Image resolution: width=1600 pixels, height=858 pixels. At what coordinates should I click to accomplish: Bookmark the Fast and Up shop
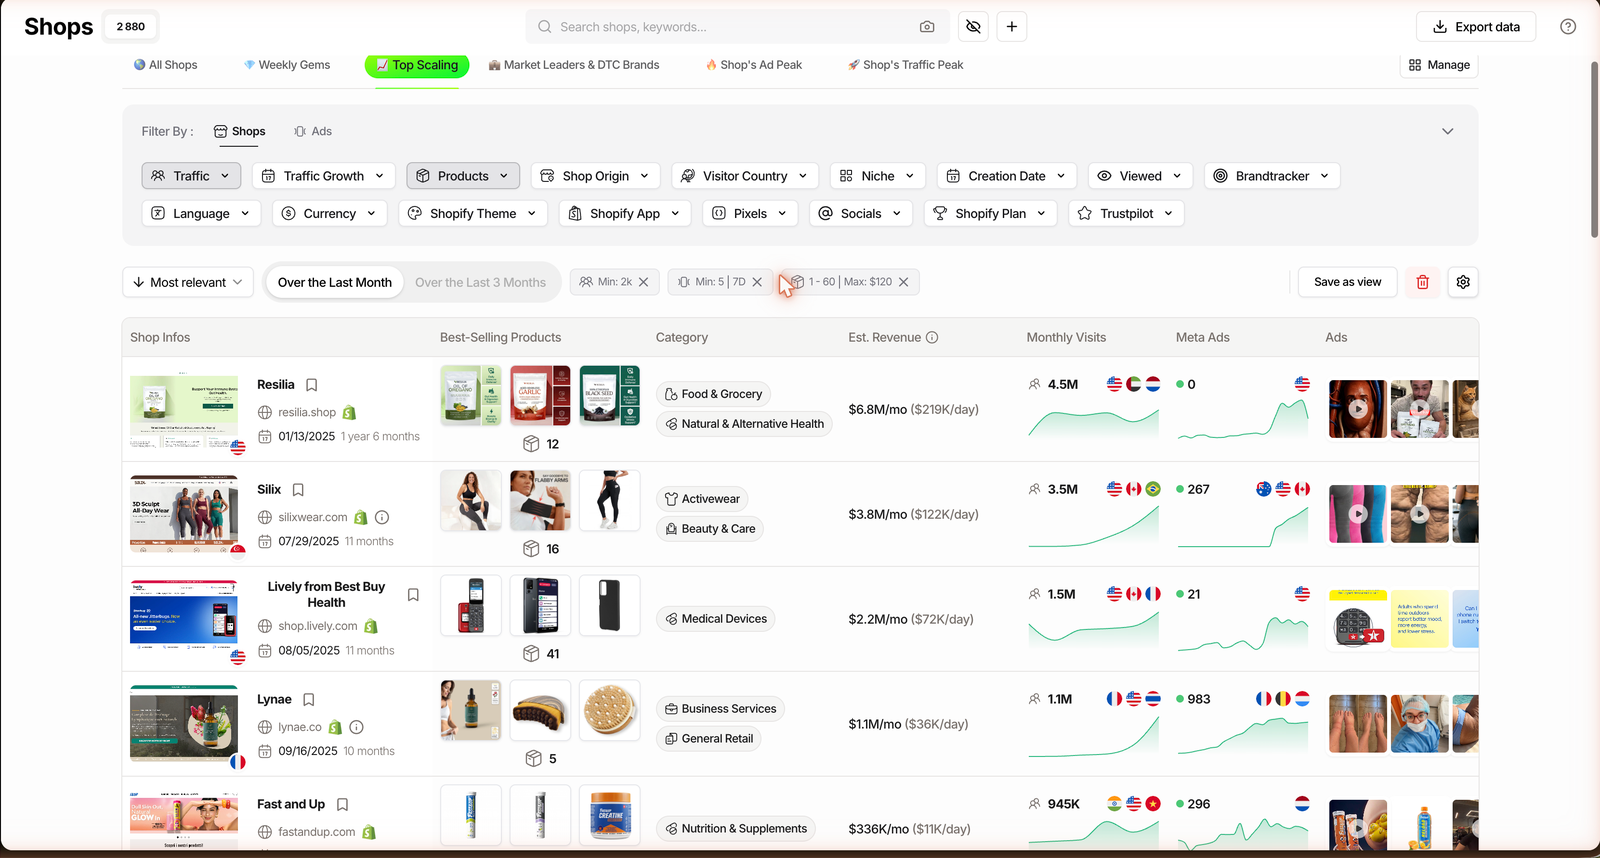point(342,805)
